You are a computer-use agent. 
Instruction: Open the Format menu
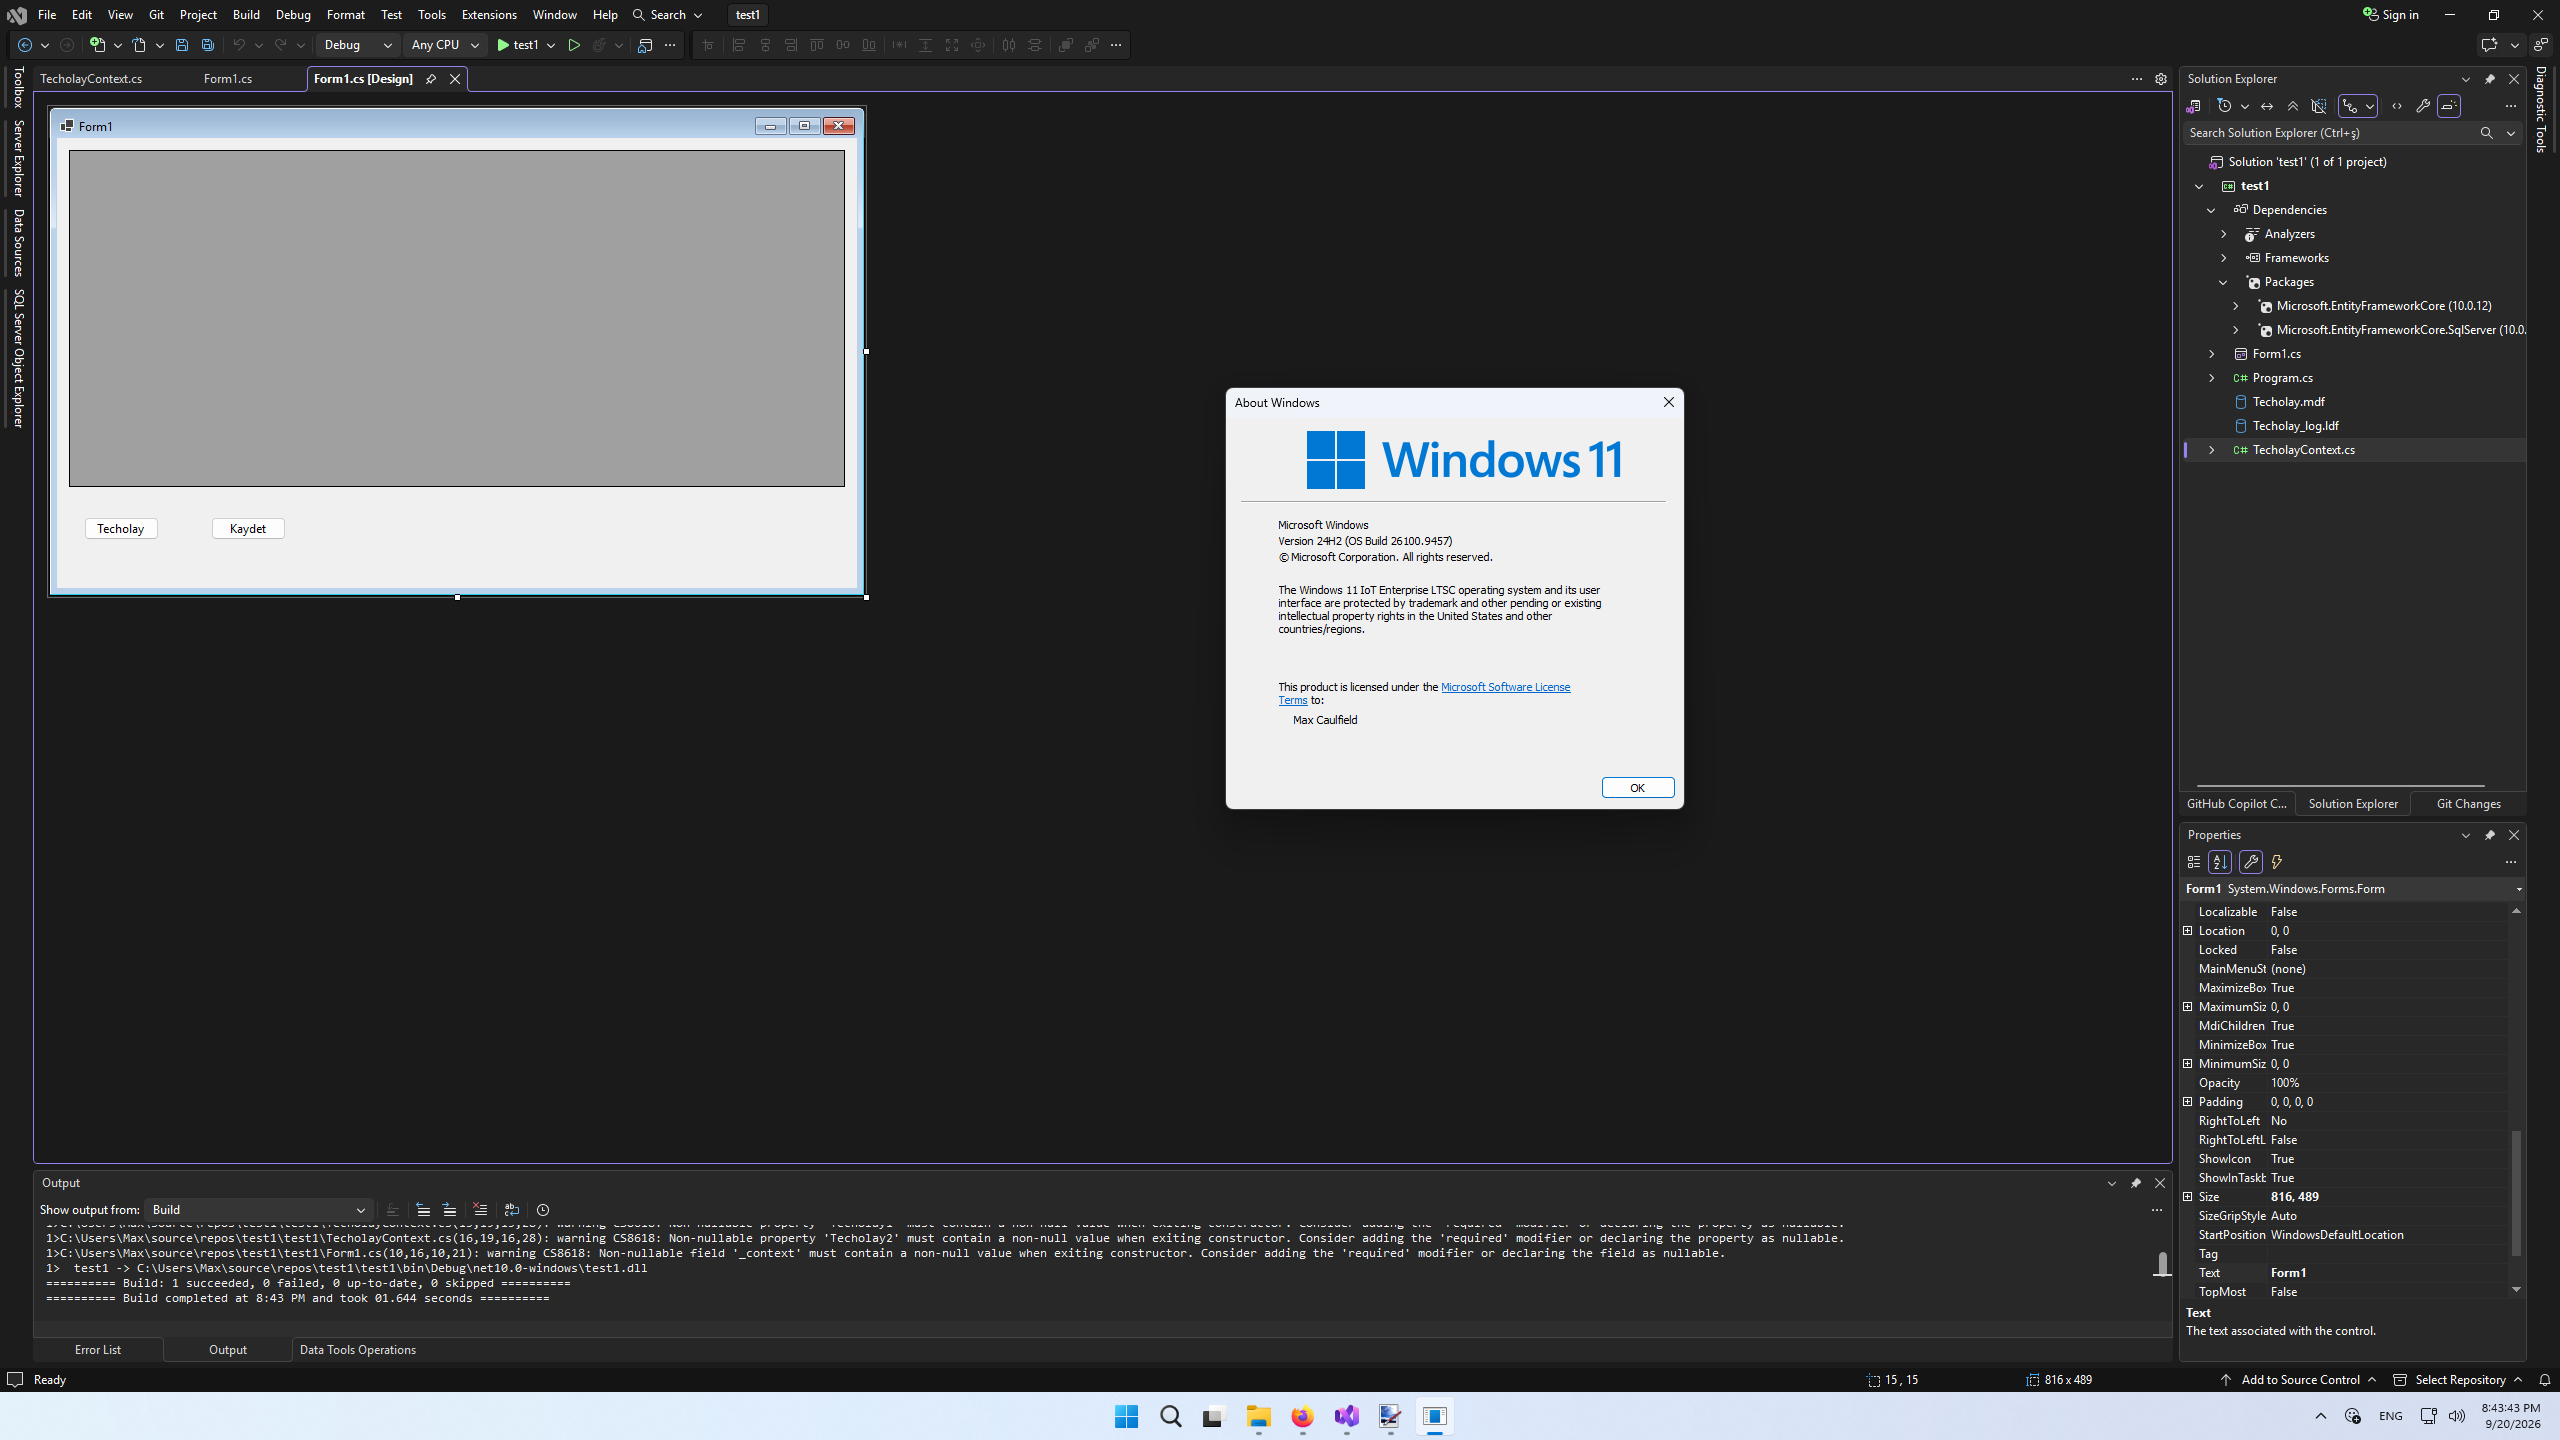coord(346,15)
